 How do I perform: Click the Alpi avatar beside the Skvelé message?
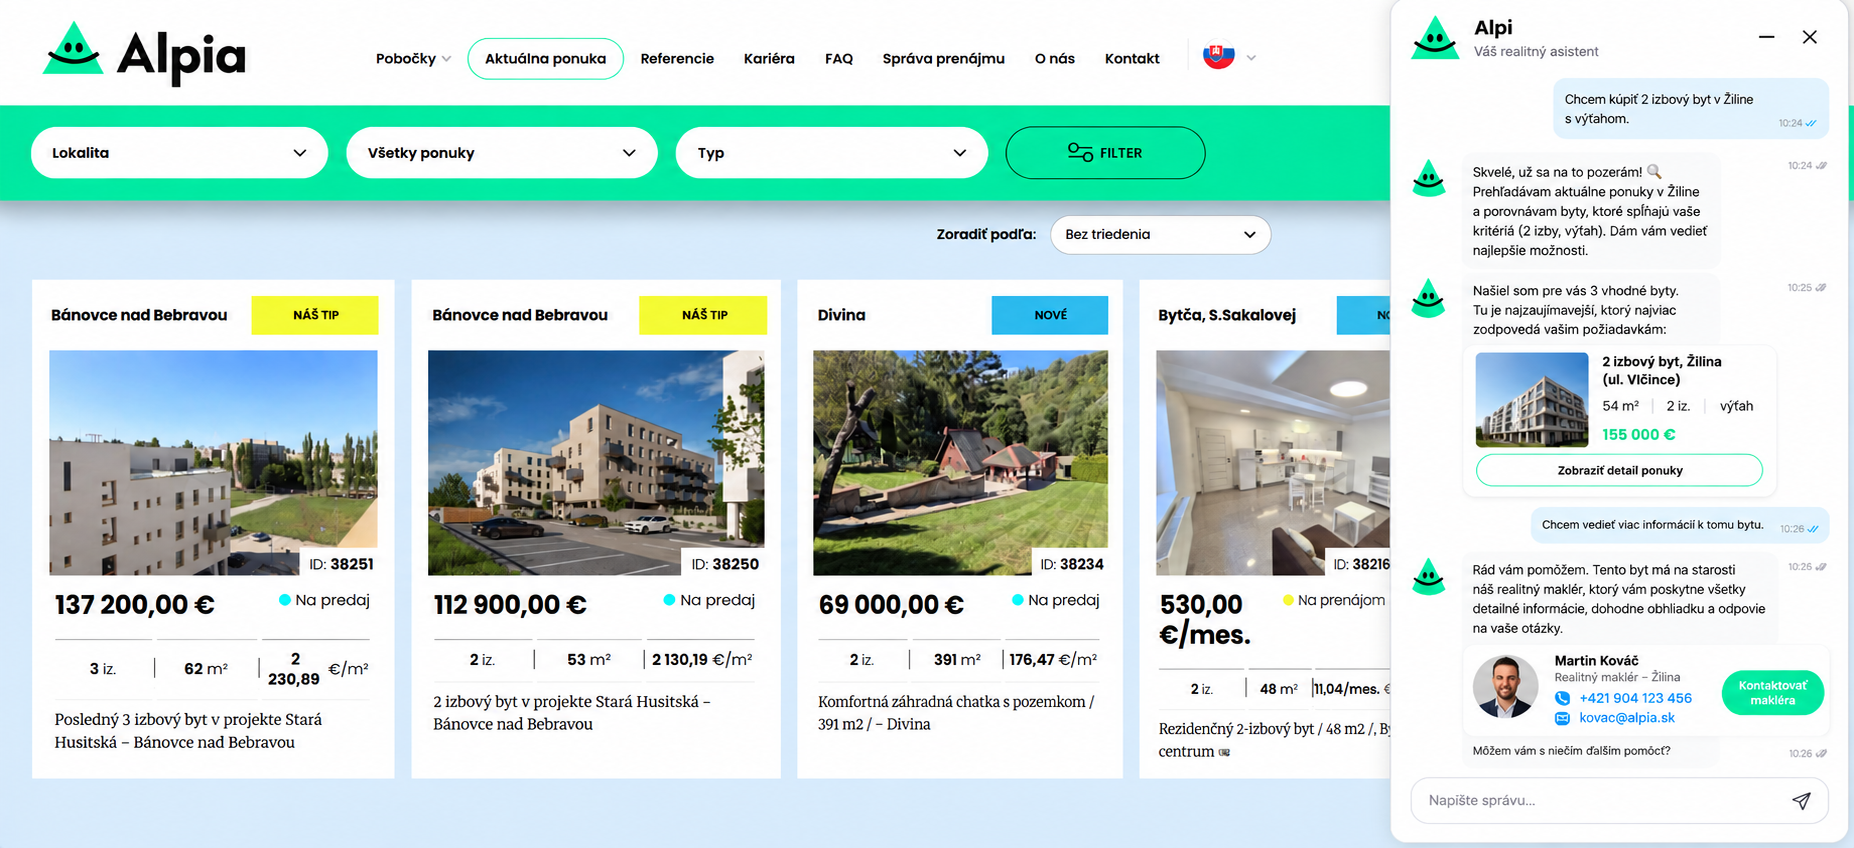tap(1429, 179)
